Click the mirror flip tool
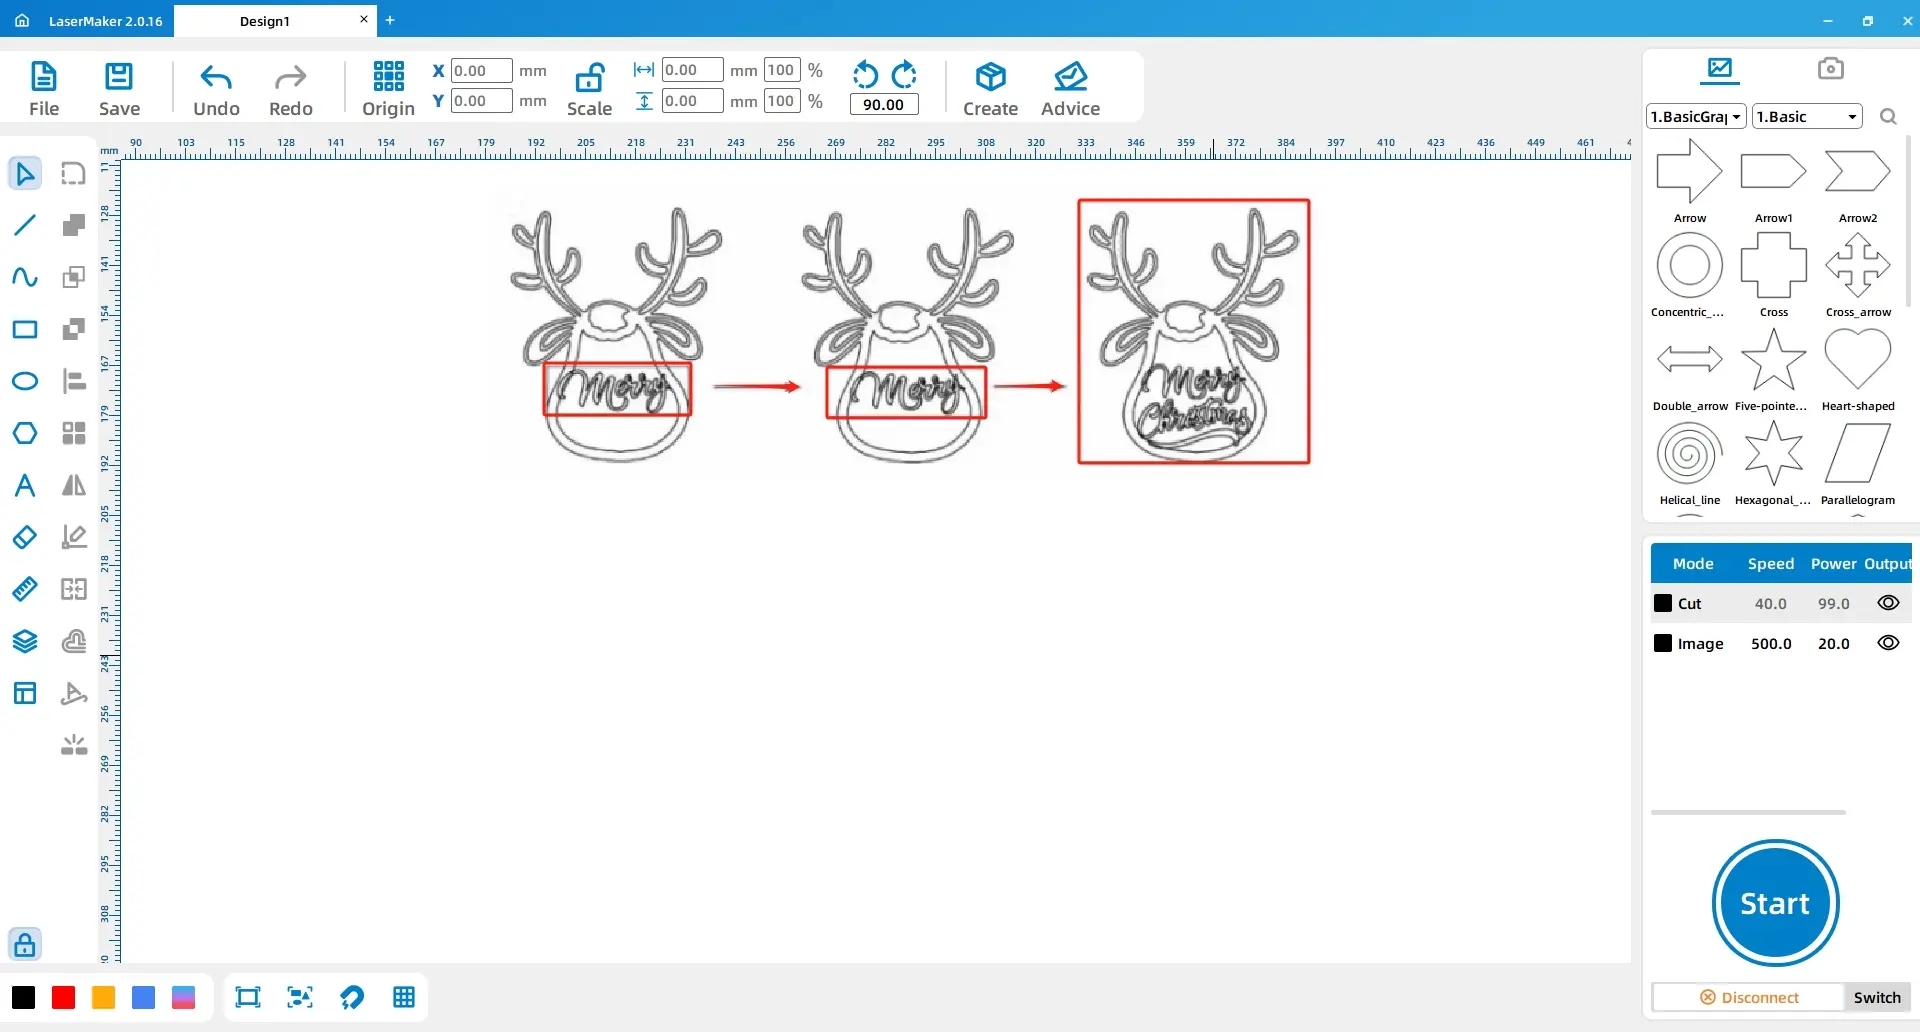 click(74, 485)
